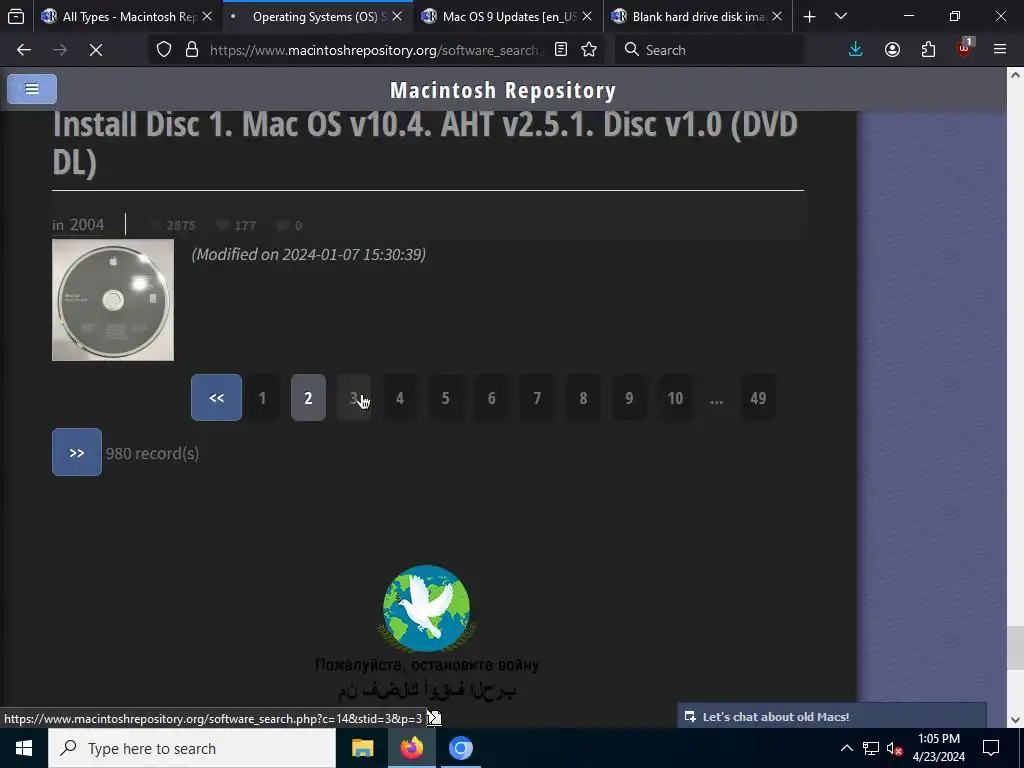Viewport: 1024px width, 768px height.
Task: Go to results page 7
Action: (537, 398)
